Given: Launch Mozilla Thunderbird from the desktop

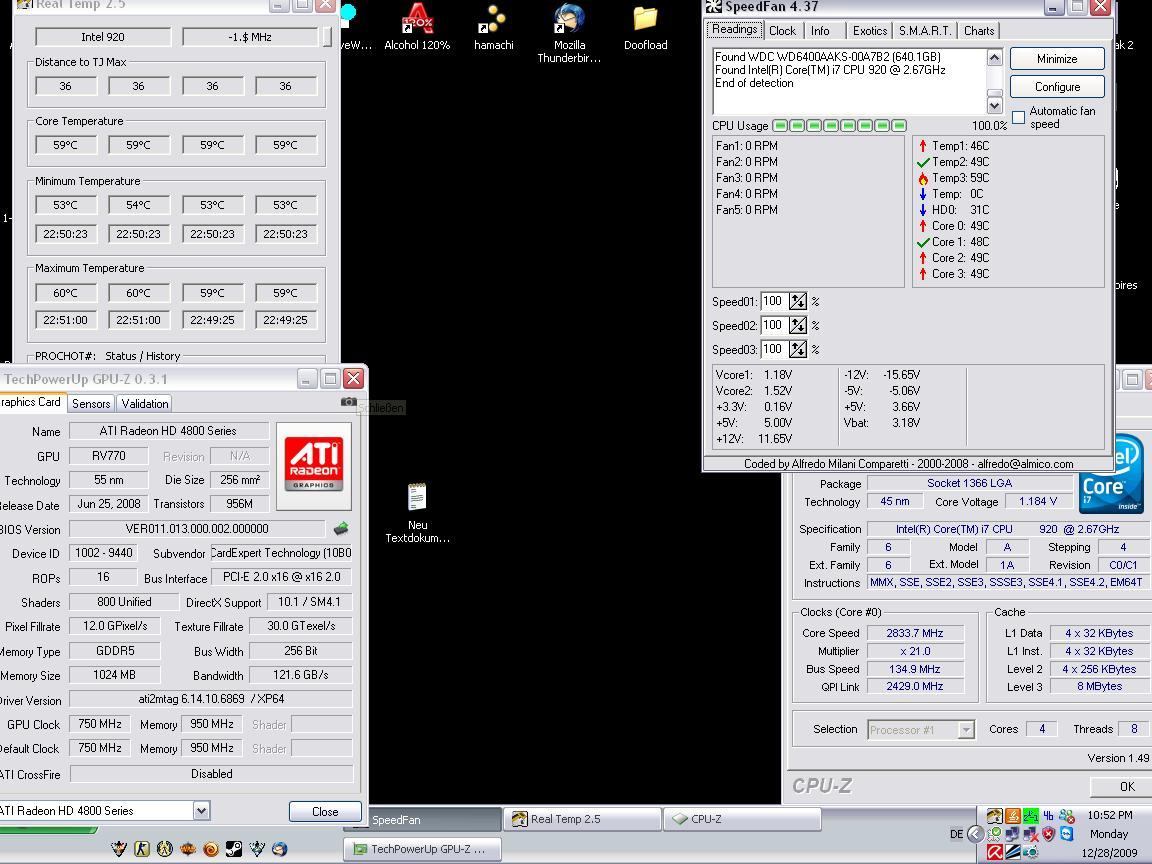Looking at the screenshot, I should [569, 33].
